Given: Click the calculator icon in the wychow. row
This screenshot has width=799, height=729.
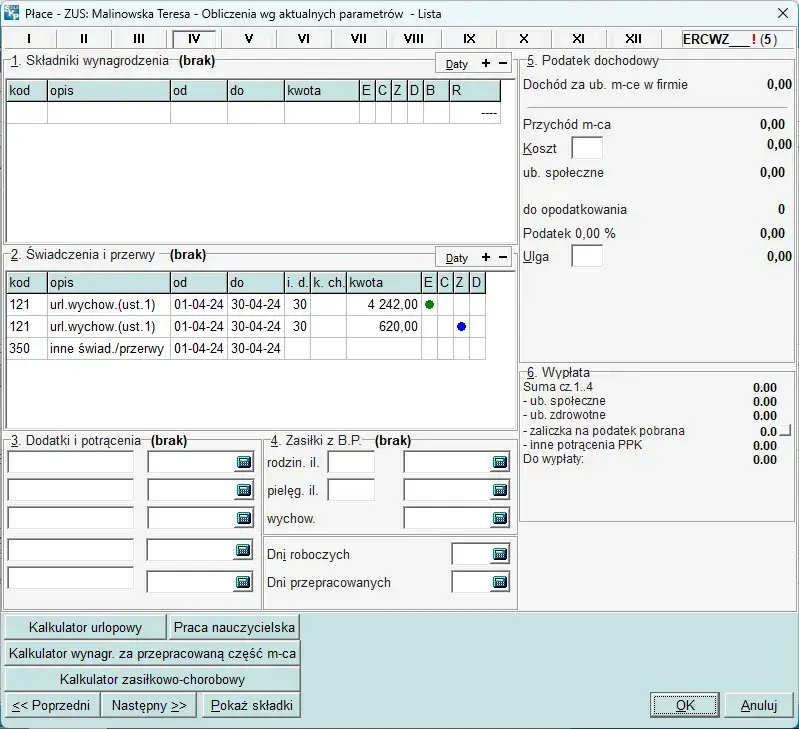Looking at the screenshot, I should click(500, 518).
